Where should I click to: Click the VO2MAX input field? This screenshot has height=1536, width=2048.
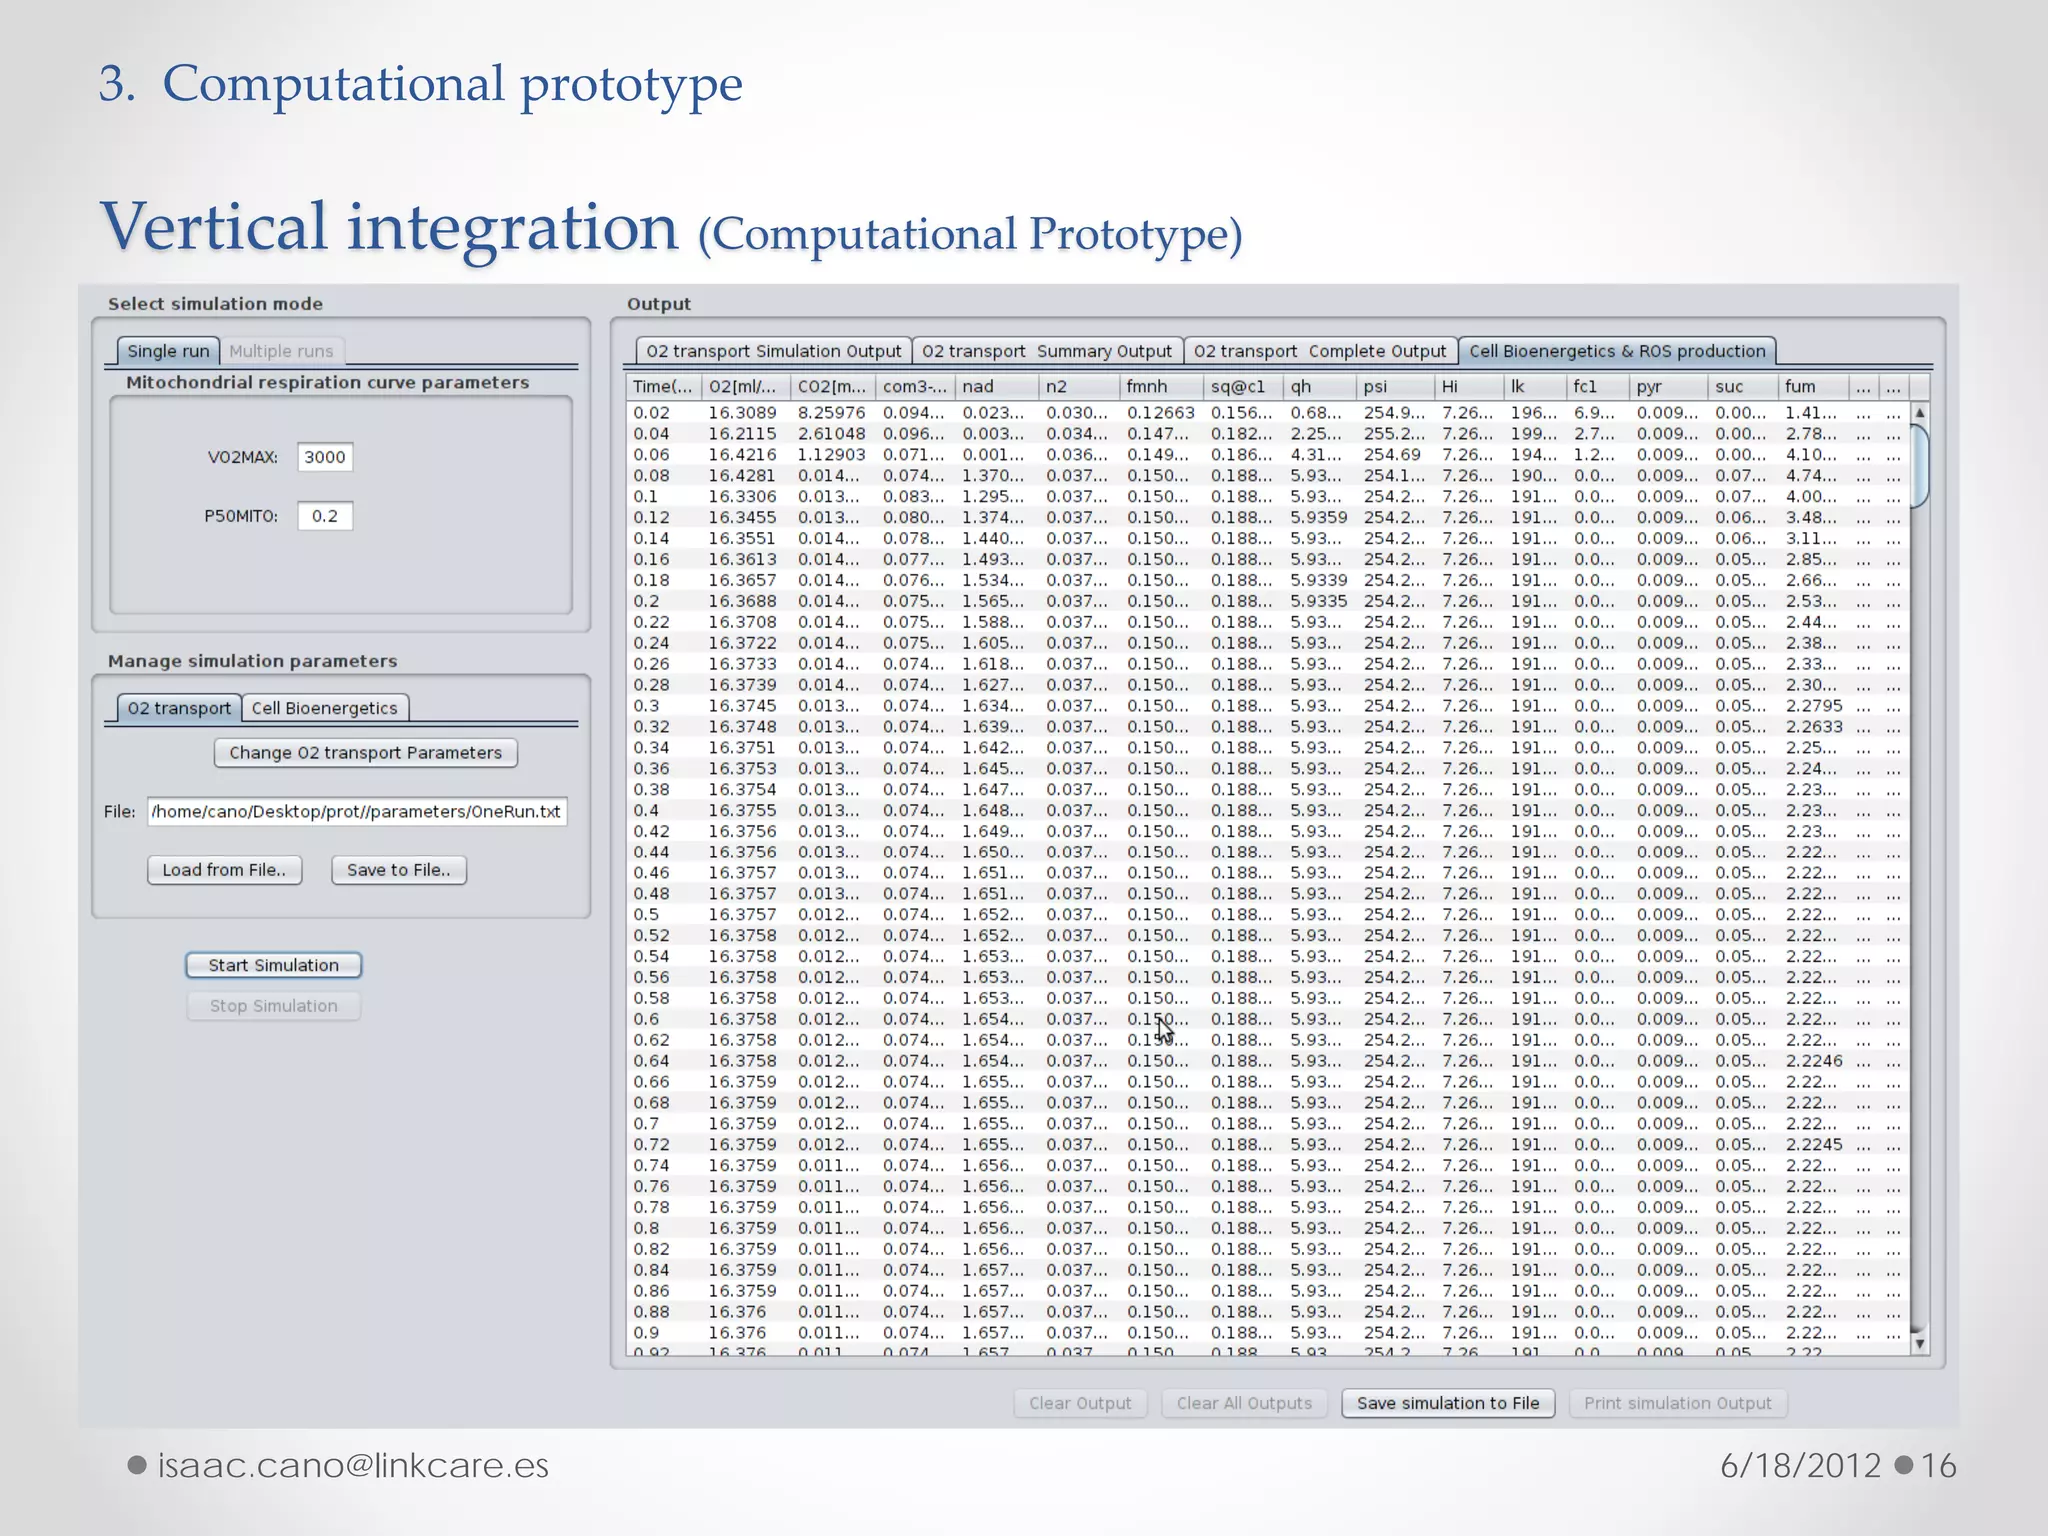(x=325, y=457)
